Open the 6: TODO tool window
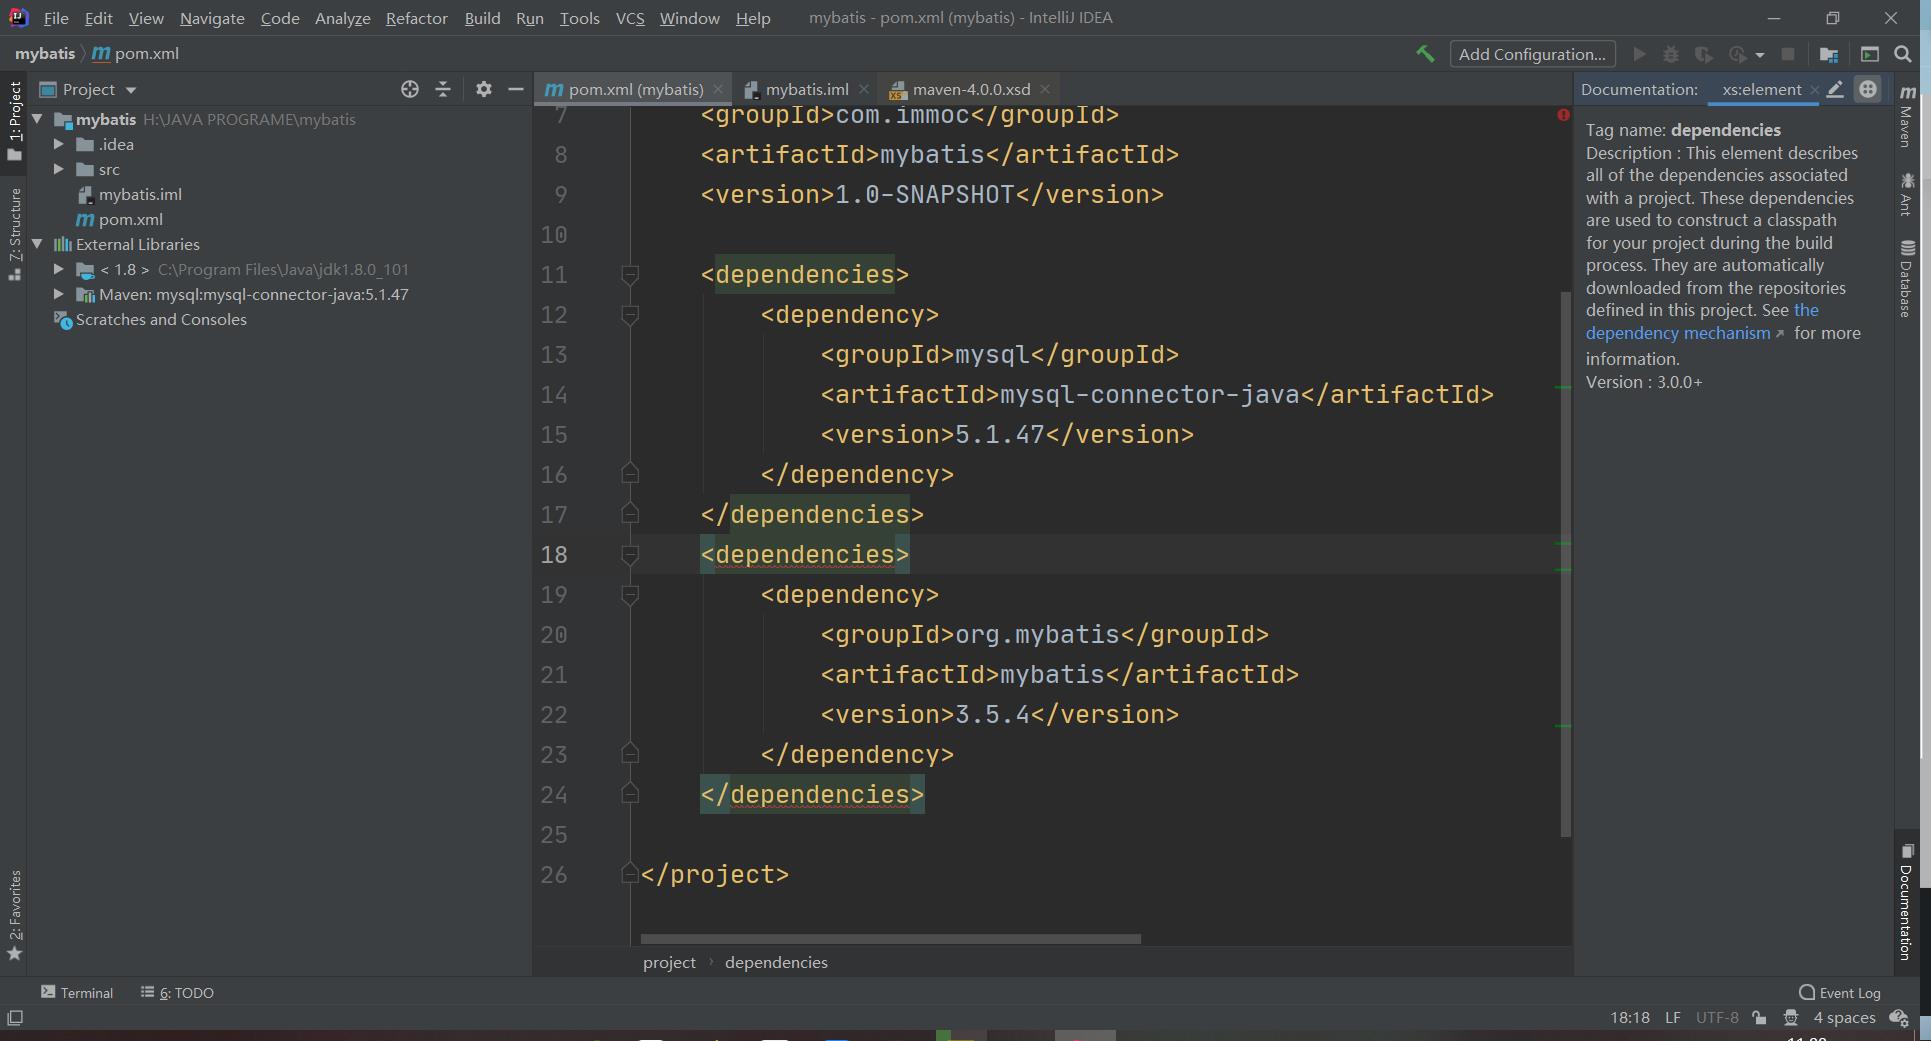 (177, 993)
